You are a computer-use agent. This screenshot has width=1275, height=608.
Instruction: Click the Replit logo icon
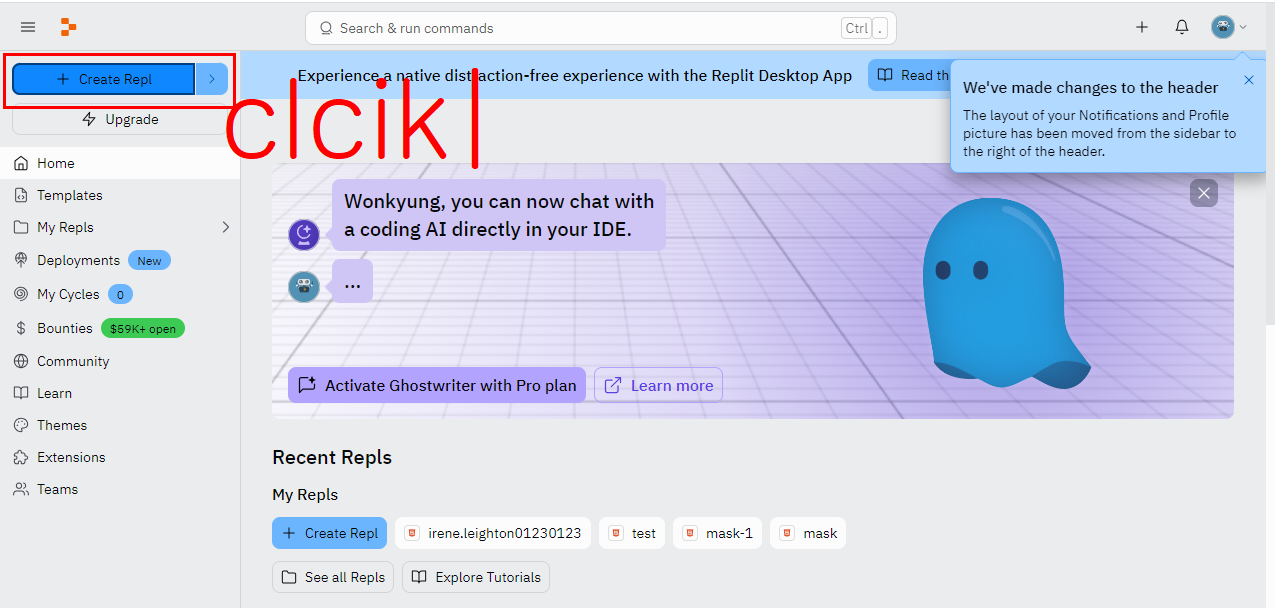68,27
